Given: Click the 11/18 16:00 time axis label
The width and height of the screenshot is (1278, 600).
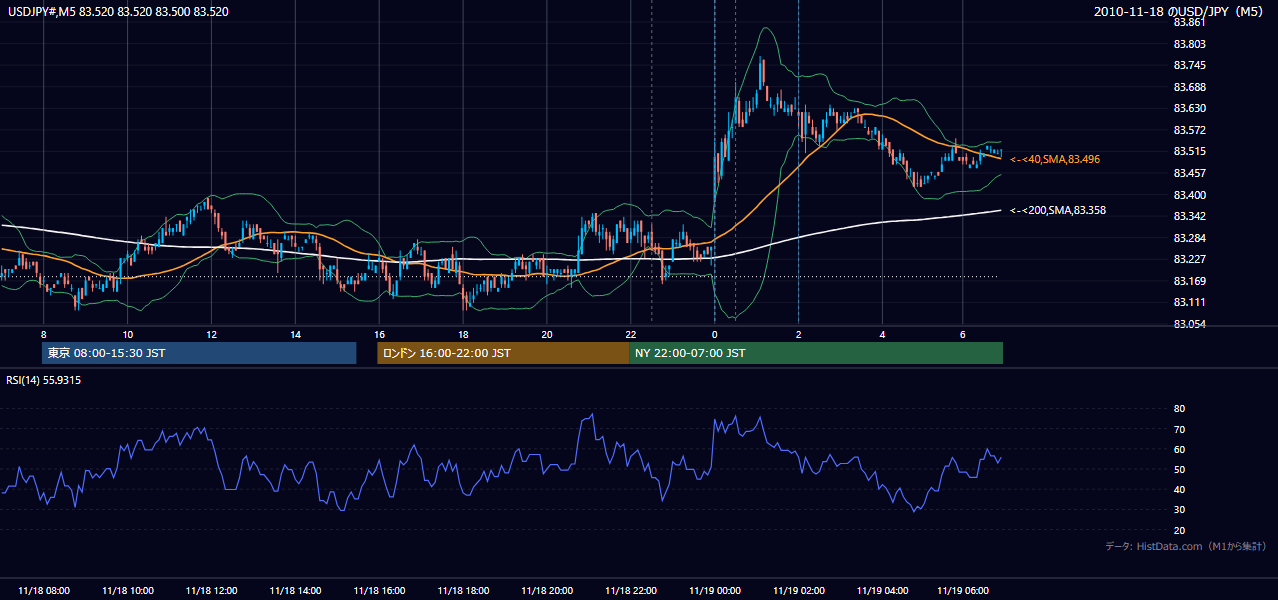Looking at the screenshot, I should [x=379, y=591].
